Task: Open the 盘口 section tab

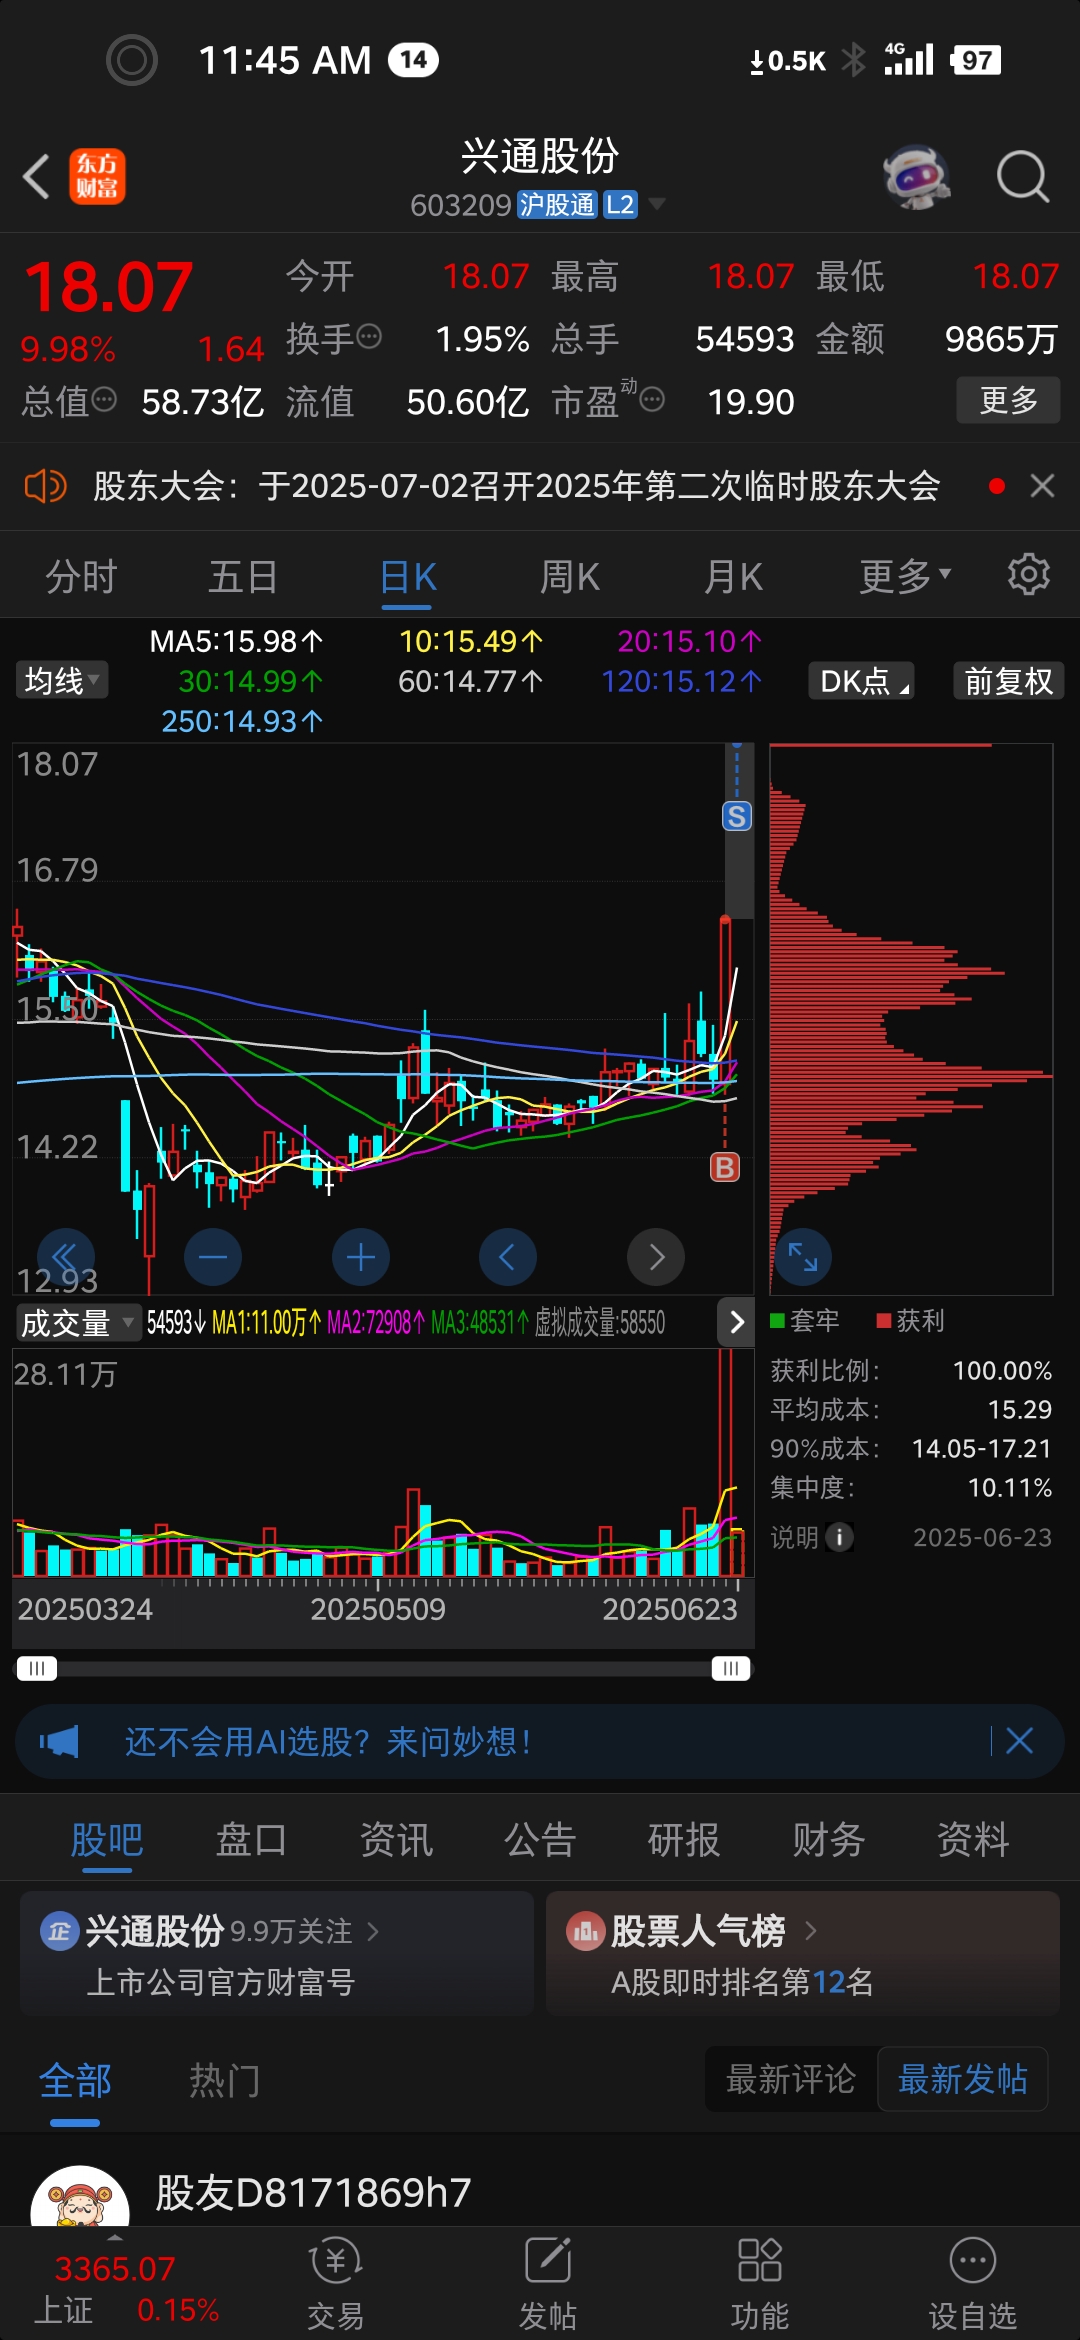Action: tap(251, 1839)
